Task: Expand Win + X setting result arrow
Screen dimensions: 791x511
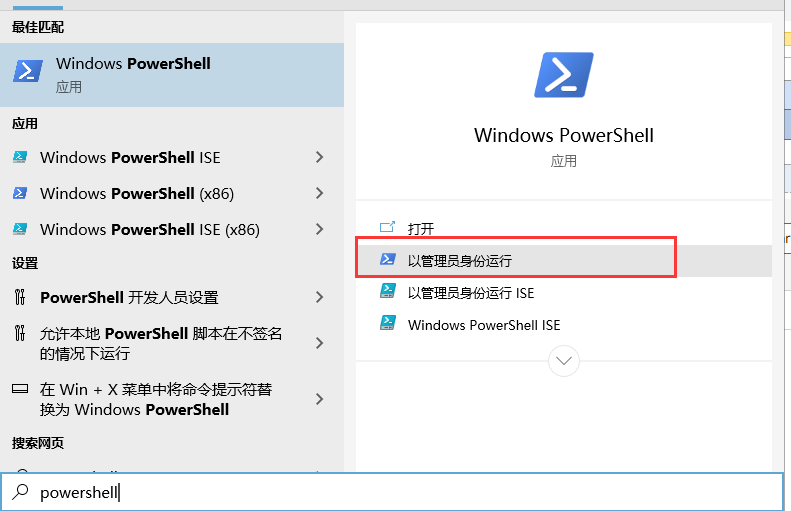Action: pyautogui.click(x=319, y=399)
